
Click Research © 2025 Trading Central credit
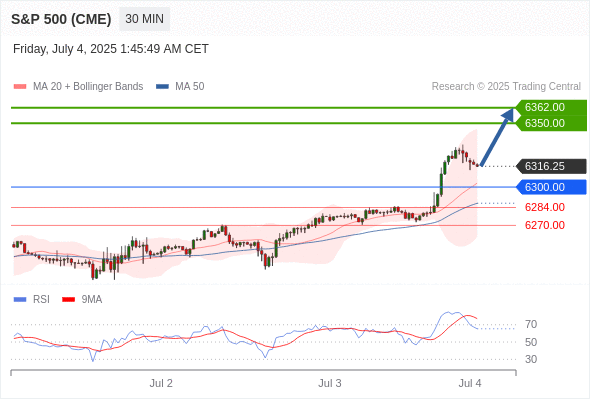tap(506, 87)
